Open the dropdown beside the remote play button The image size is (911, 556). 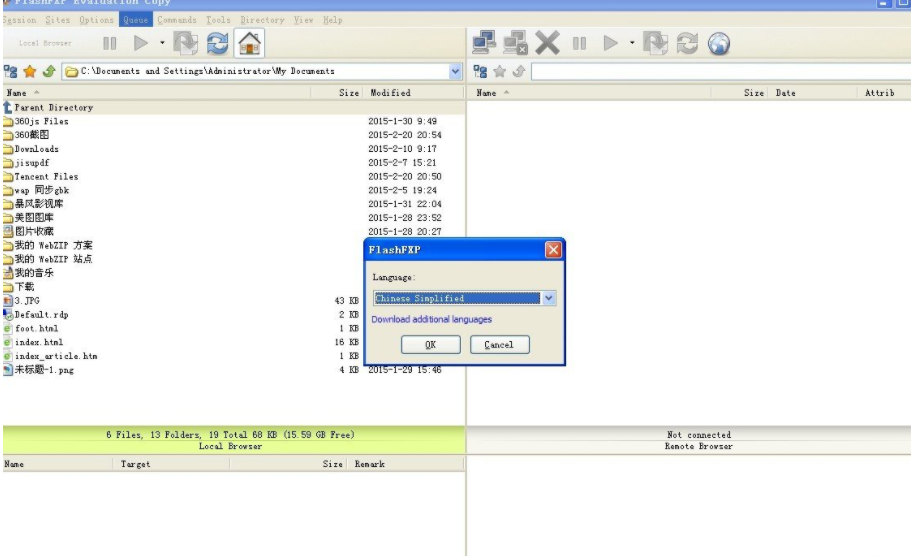pyautogui.click(x=632, y=43)
